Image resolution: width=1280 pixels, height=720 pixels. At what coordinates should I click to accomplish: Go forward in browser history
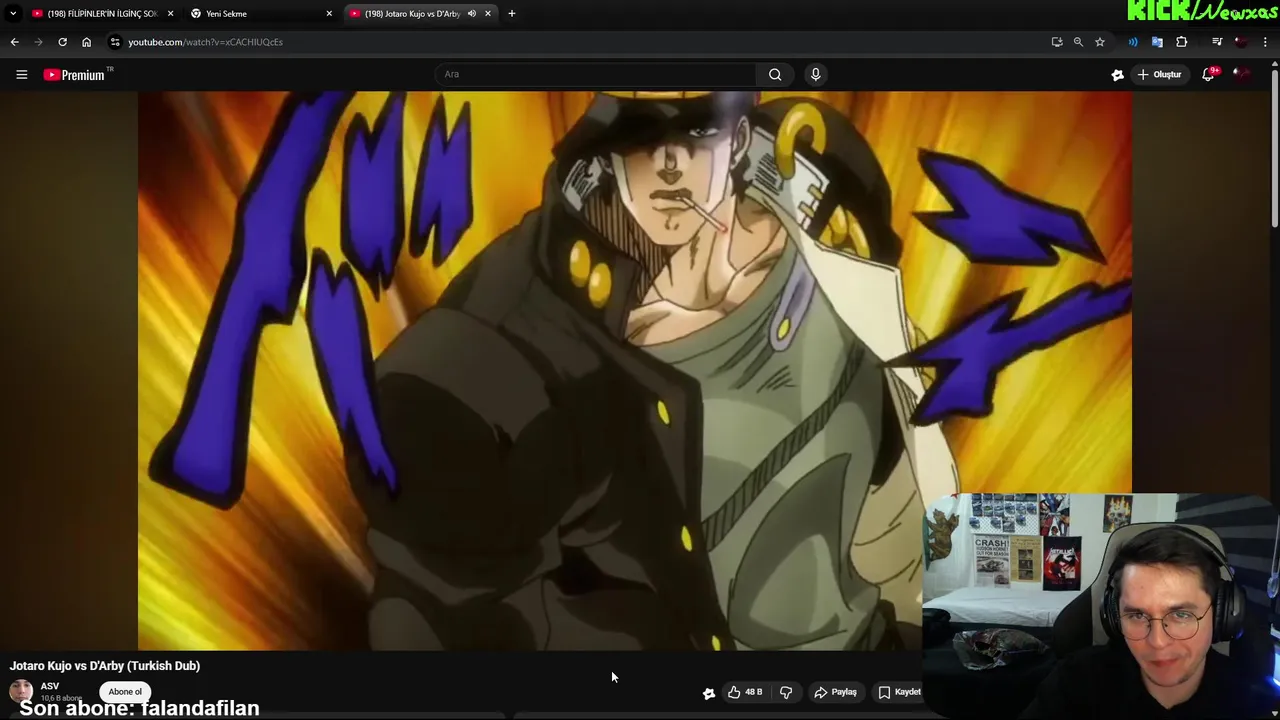(x=38, y=42)
